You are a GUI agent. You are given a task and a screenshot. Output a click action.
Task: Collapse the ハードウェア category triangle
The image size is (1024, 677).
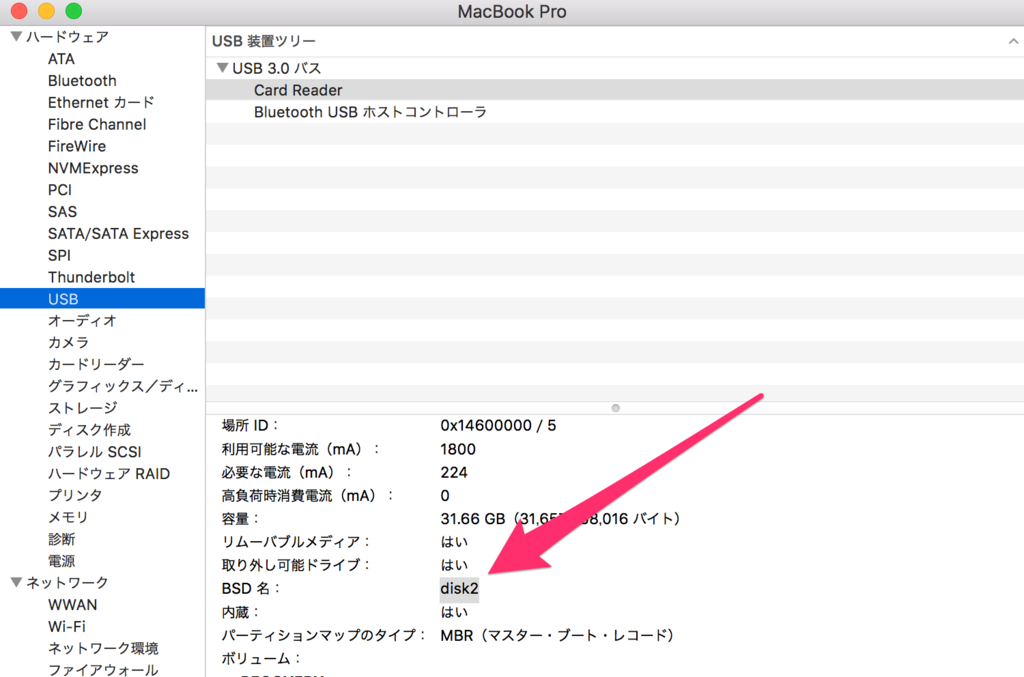16,37
